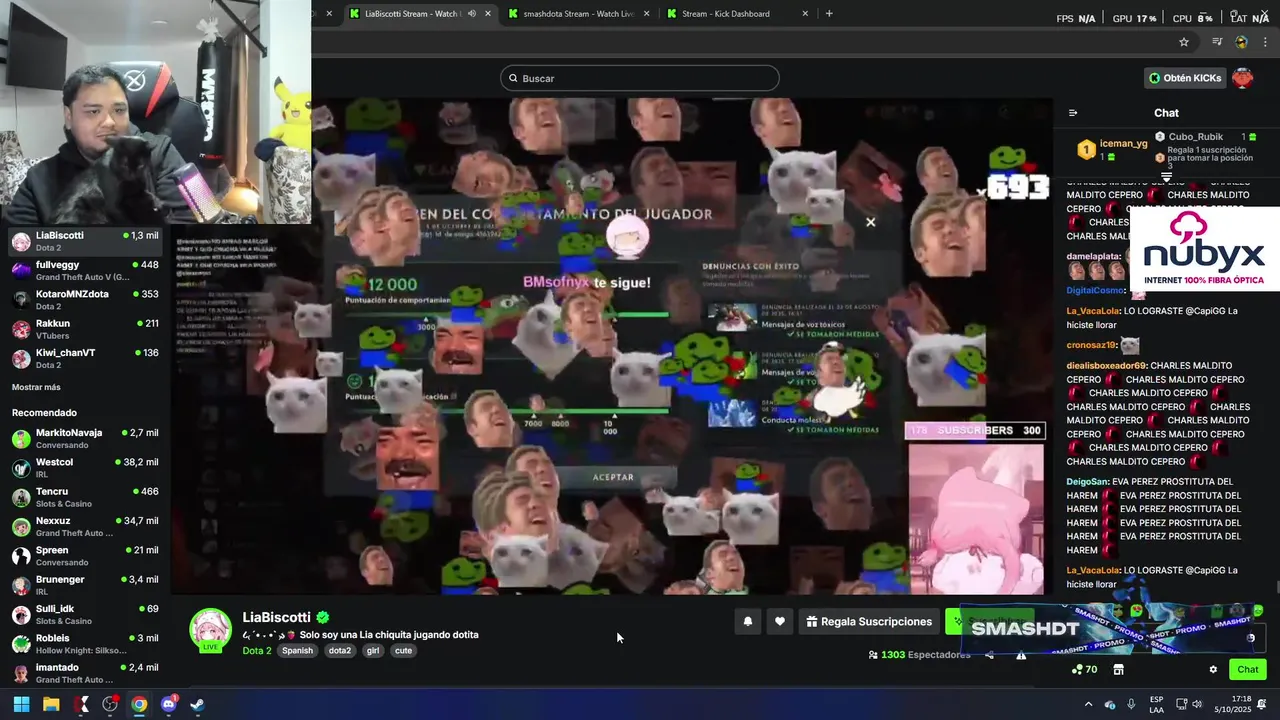Open Chrome profile avatar in the toolbar

pos(1241,42)
